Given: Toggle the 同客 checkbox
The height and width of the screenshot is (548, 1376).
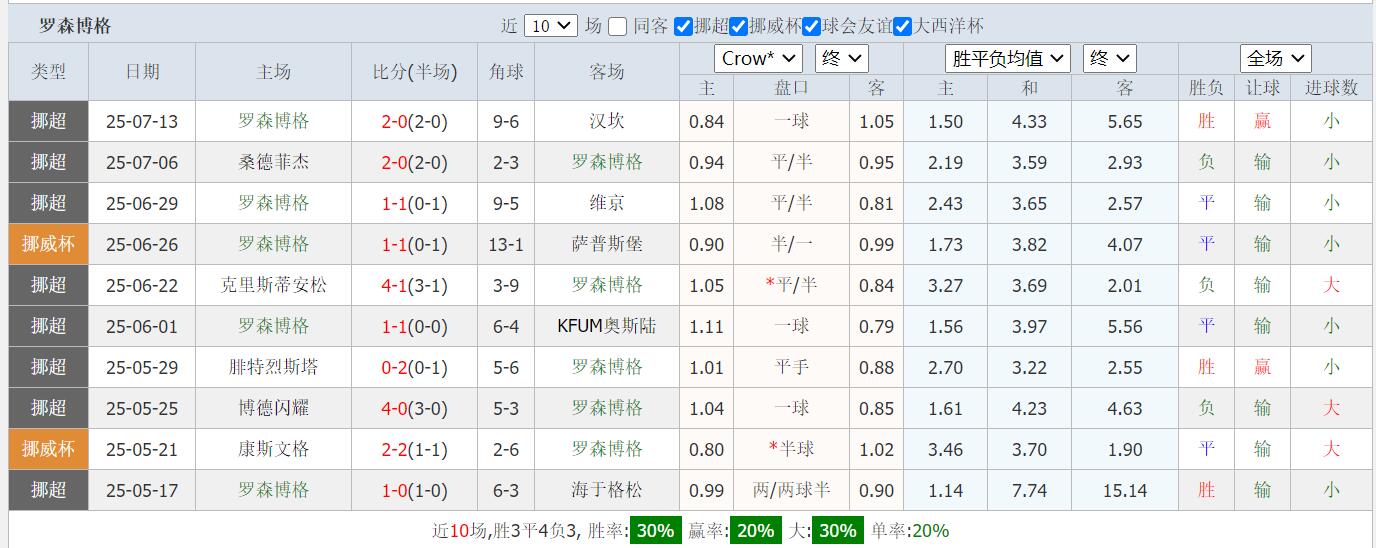Looking at the screenshot, I should coord(618,27).
